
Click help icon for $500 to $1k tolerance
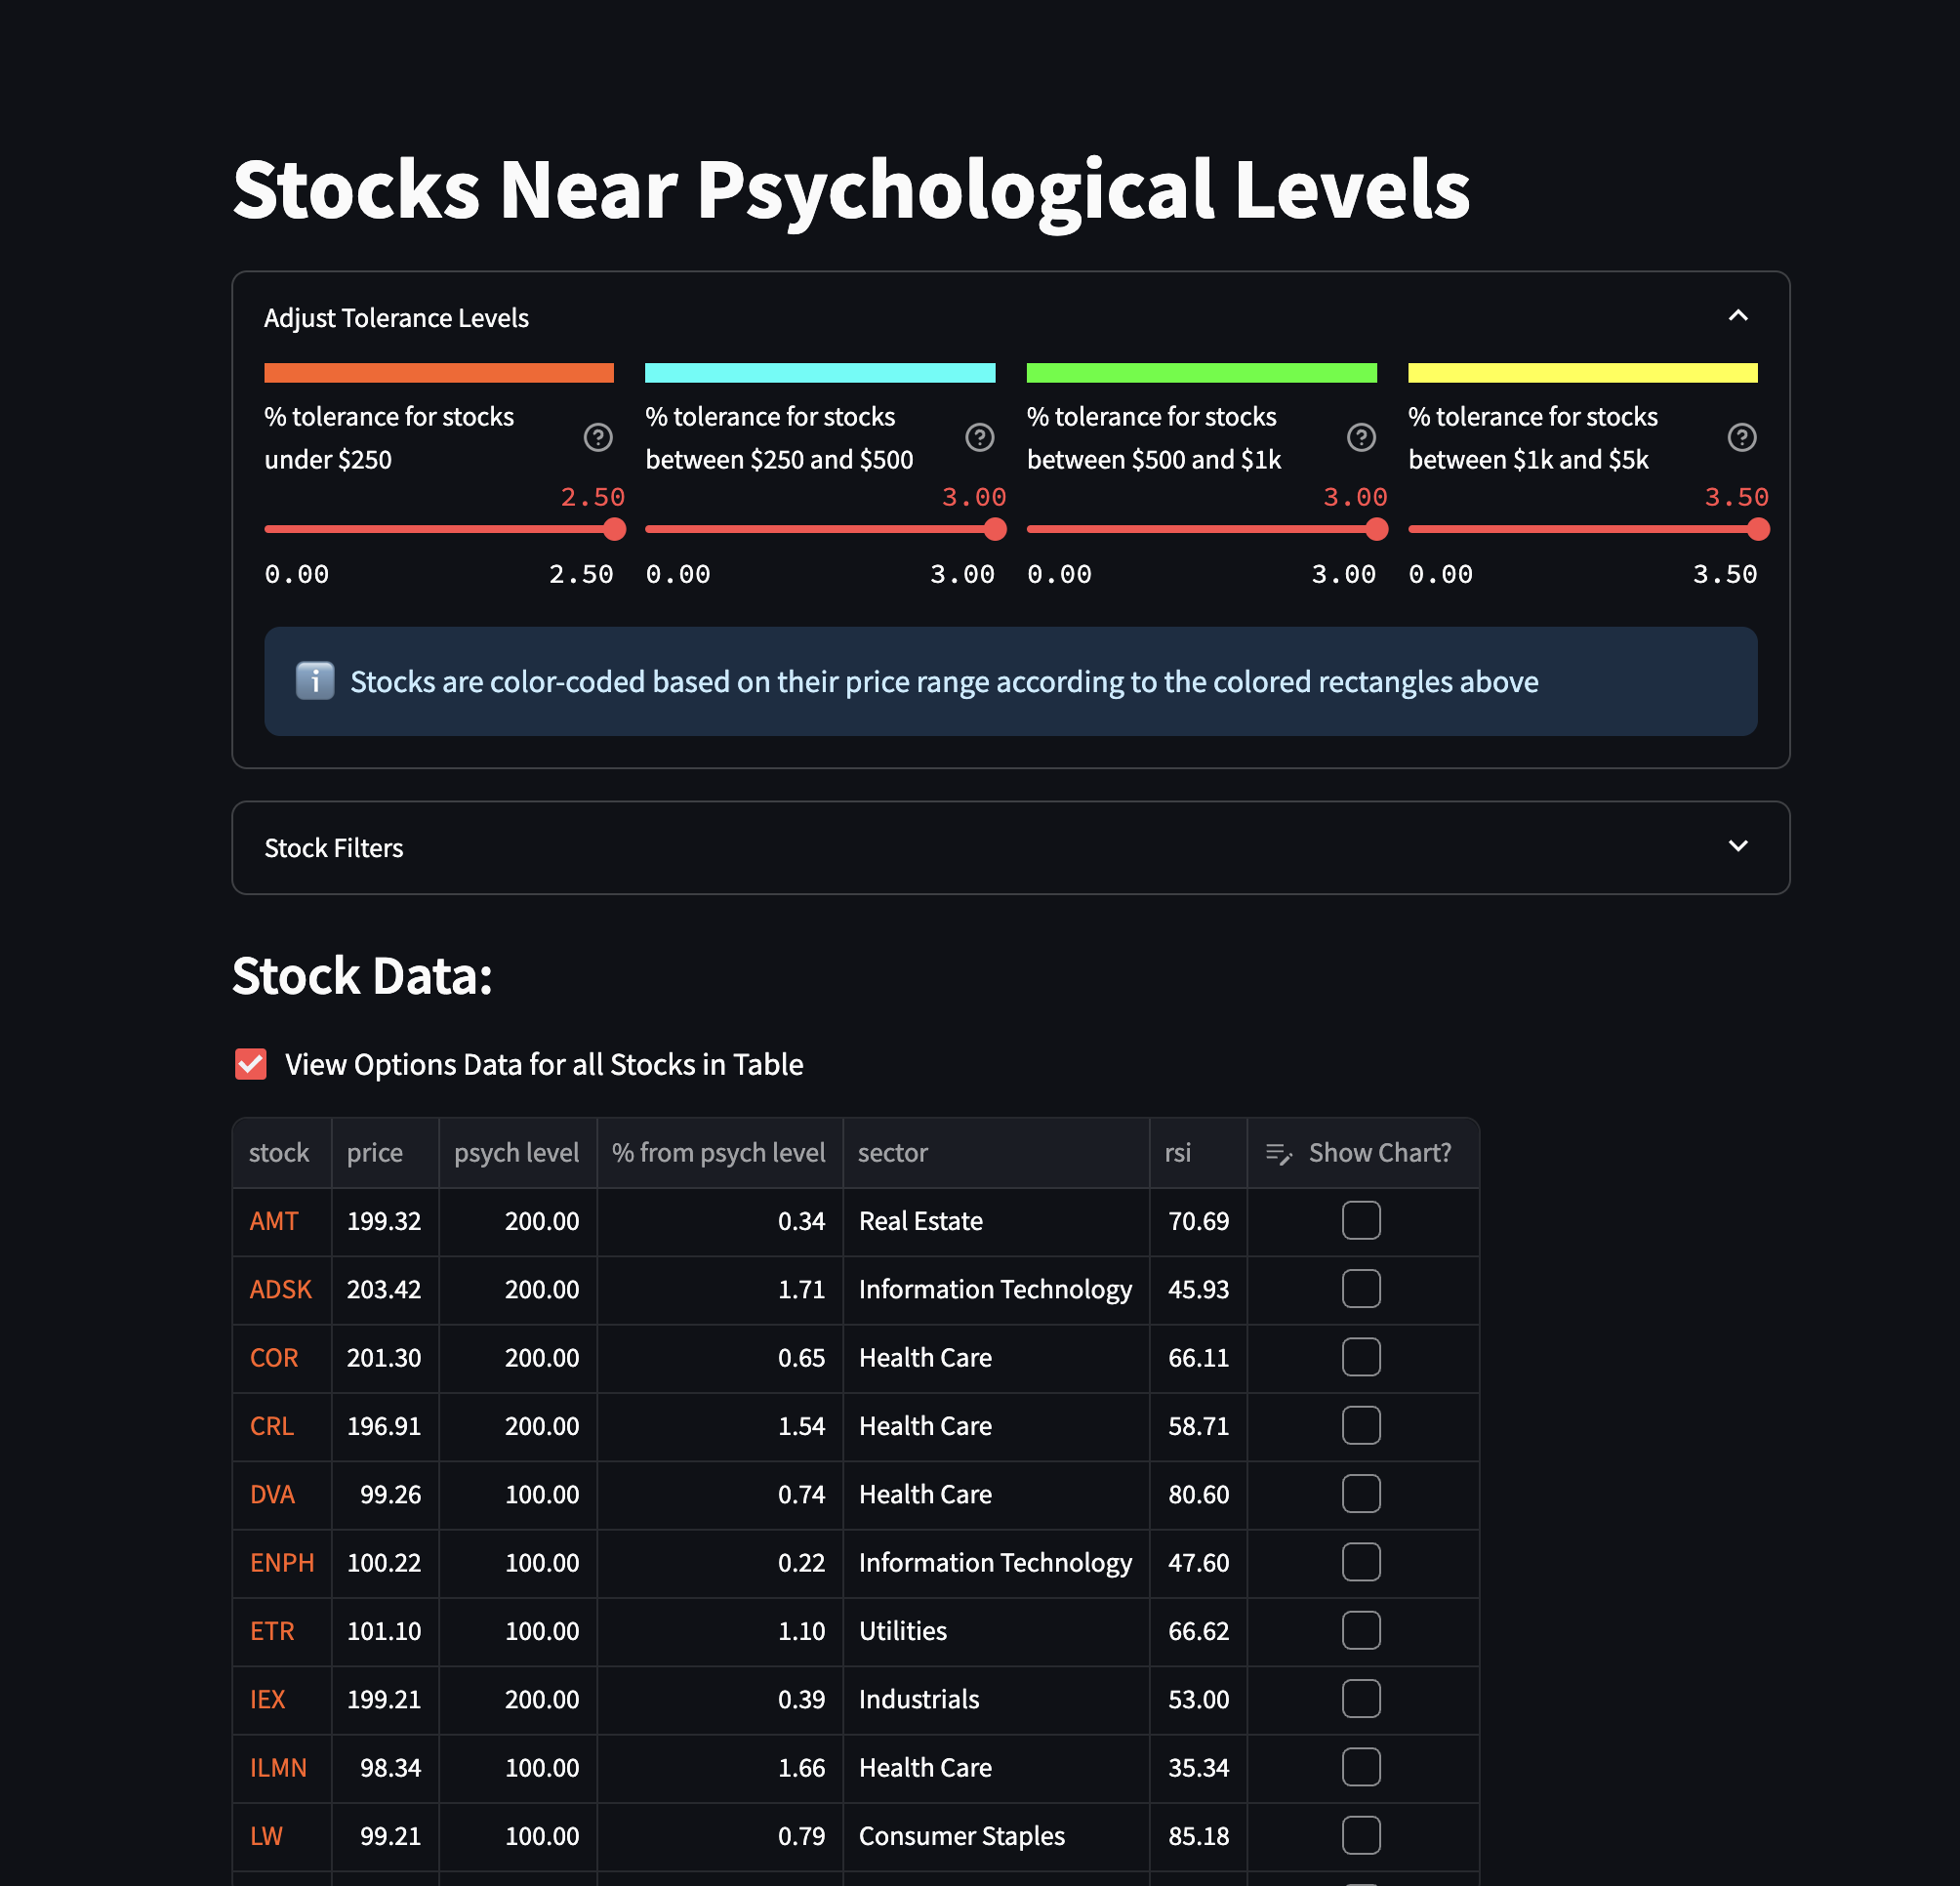tap(1361, 437)
